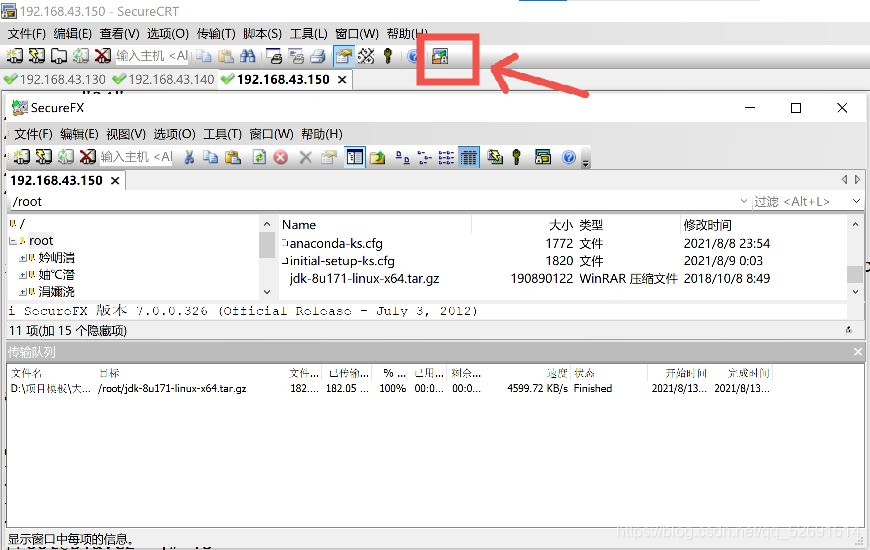This screenshot has width=870, height=550.
Task: Expand third subfolder under root
Action: tap(22, 292)
